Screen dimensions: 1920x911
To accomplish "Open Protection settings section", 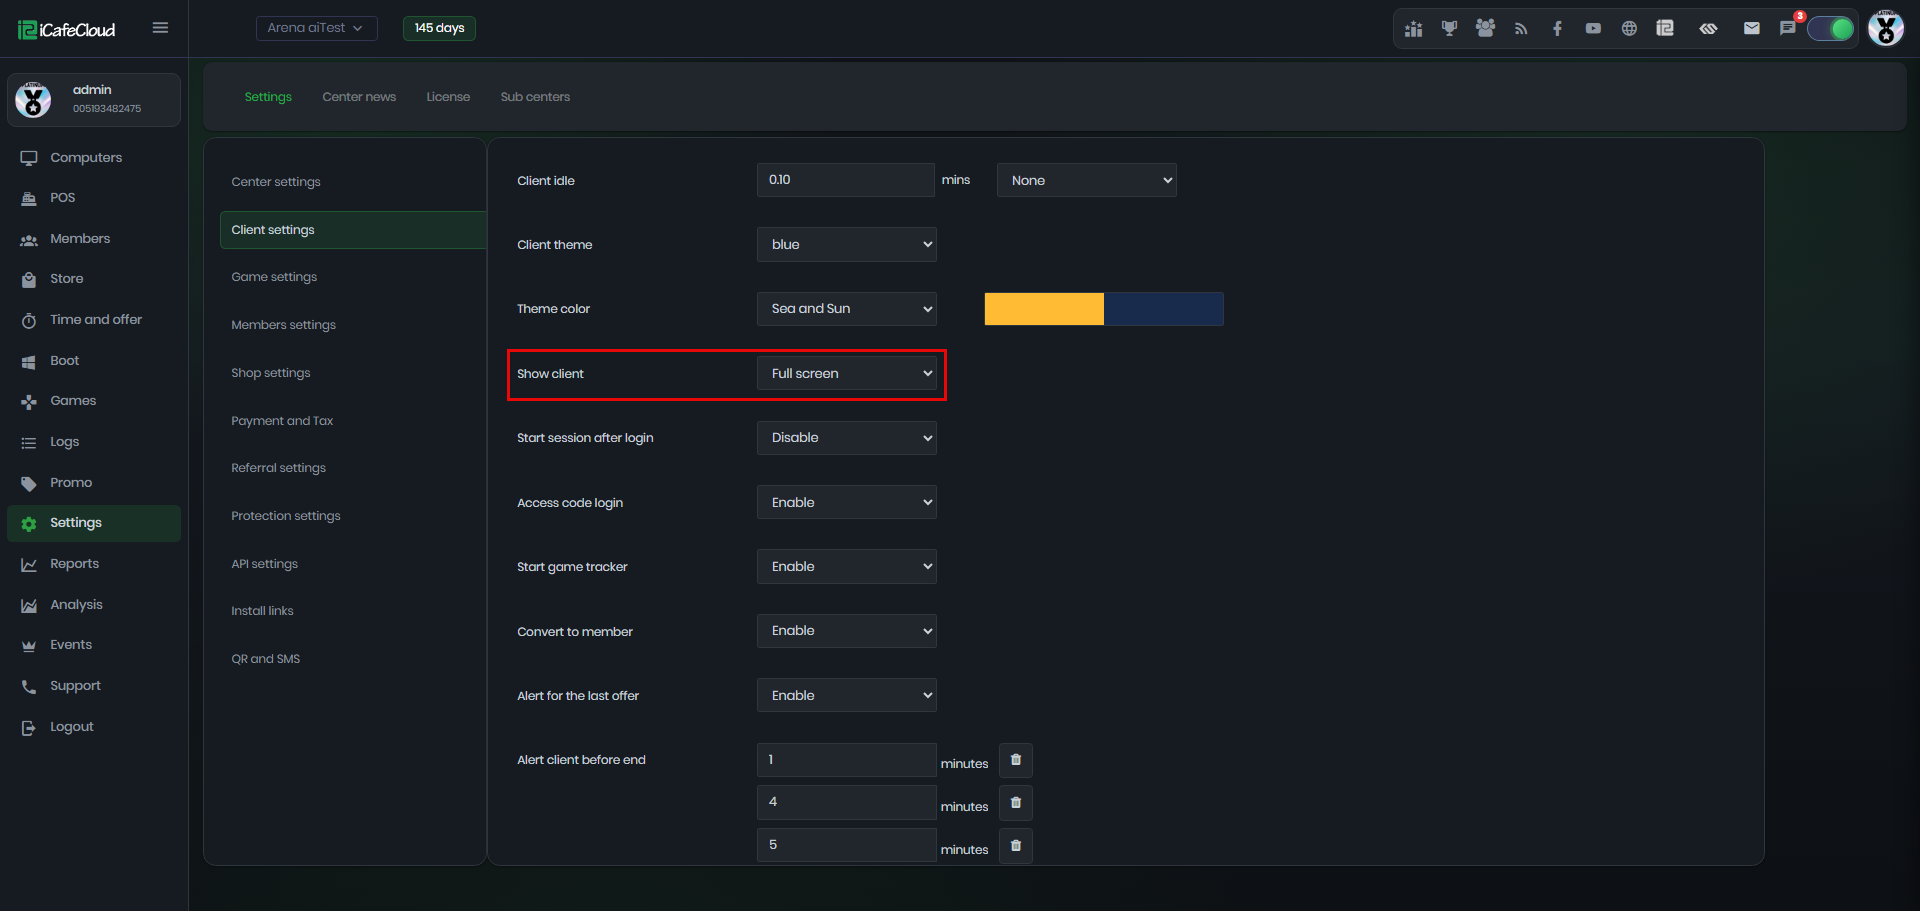I will (352, 516).
